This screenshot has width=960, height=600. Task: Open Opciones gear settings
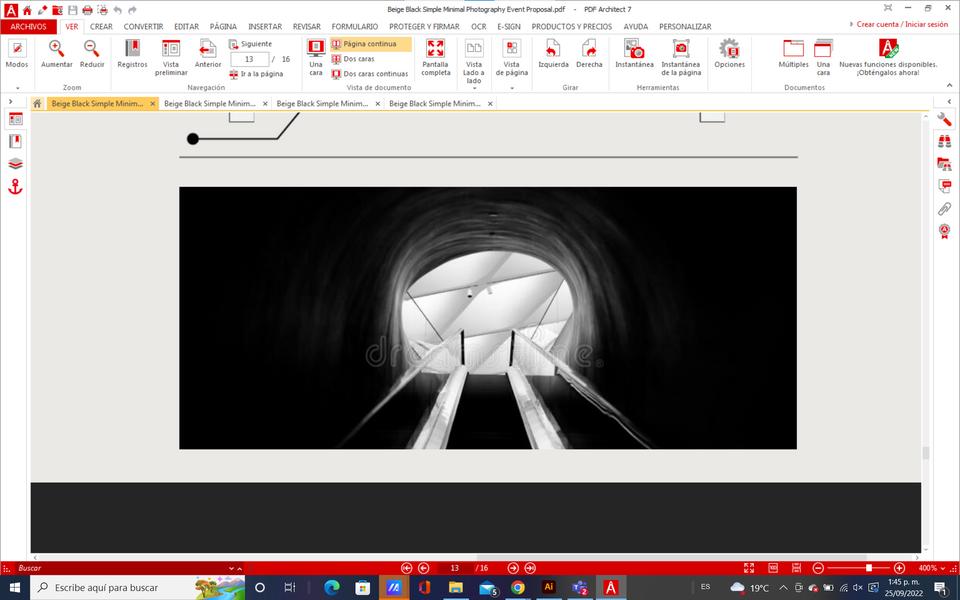click(729, 54)
